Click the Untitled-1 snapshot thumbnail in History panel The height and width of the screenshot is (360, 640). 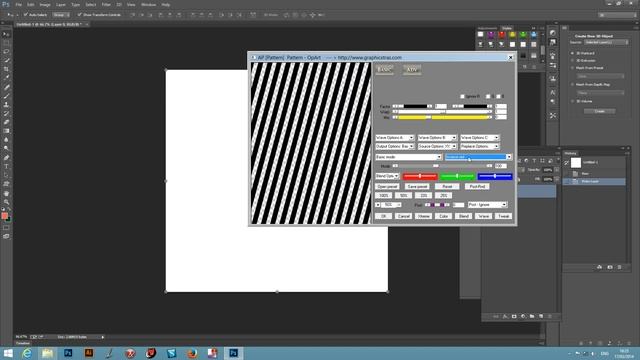click(x=576, y=162)
